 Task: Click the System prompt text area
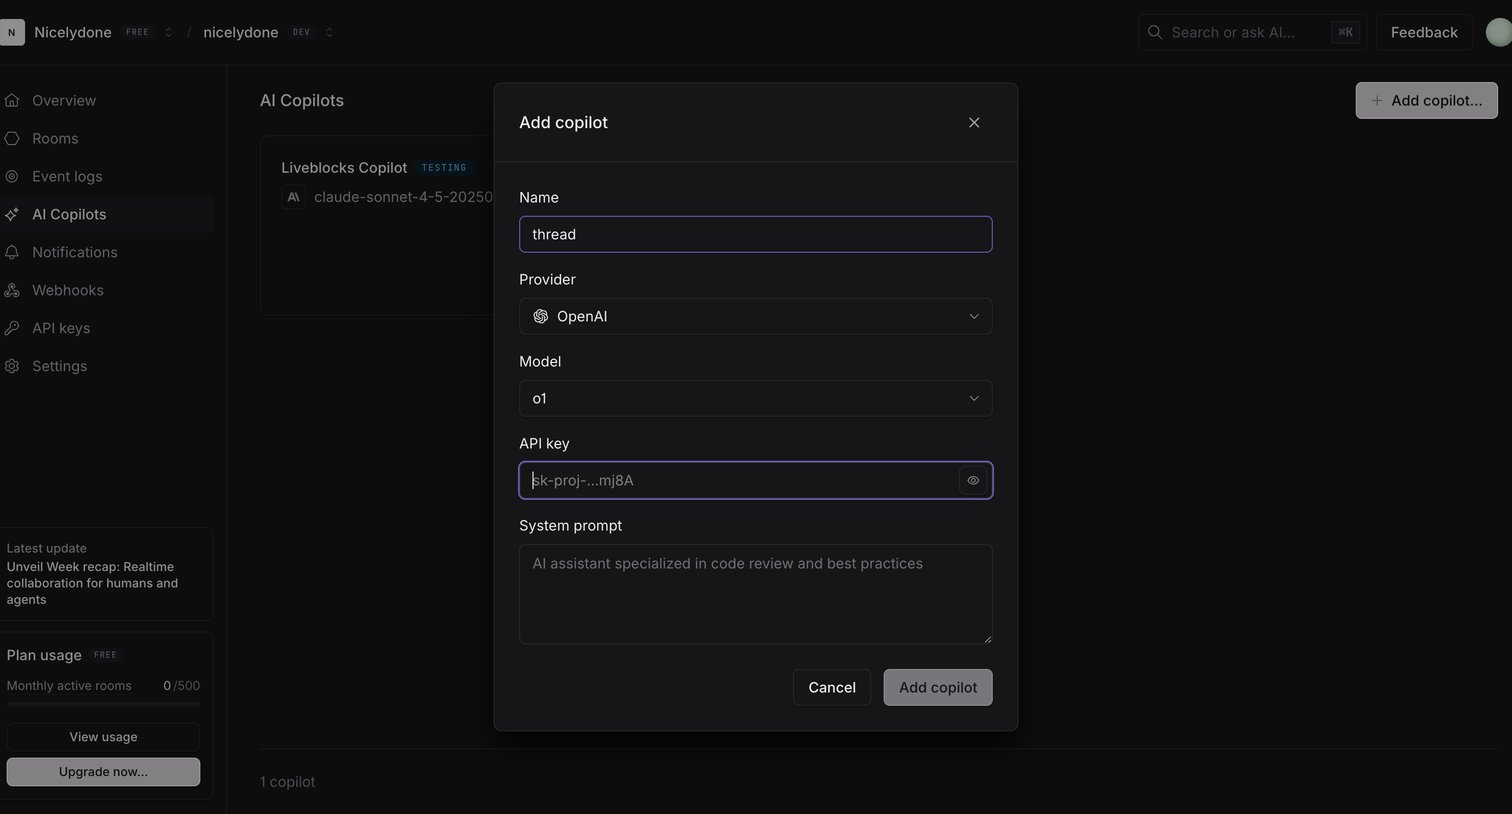756,594
